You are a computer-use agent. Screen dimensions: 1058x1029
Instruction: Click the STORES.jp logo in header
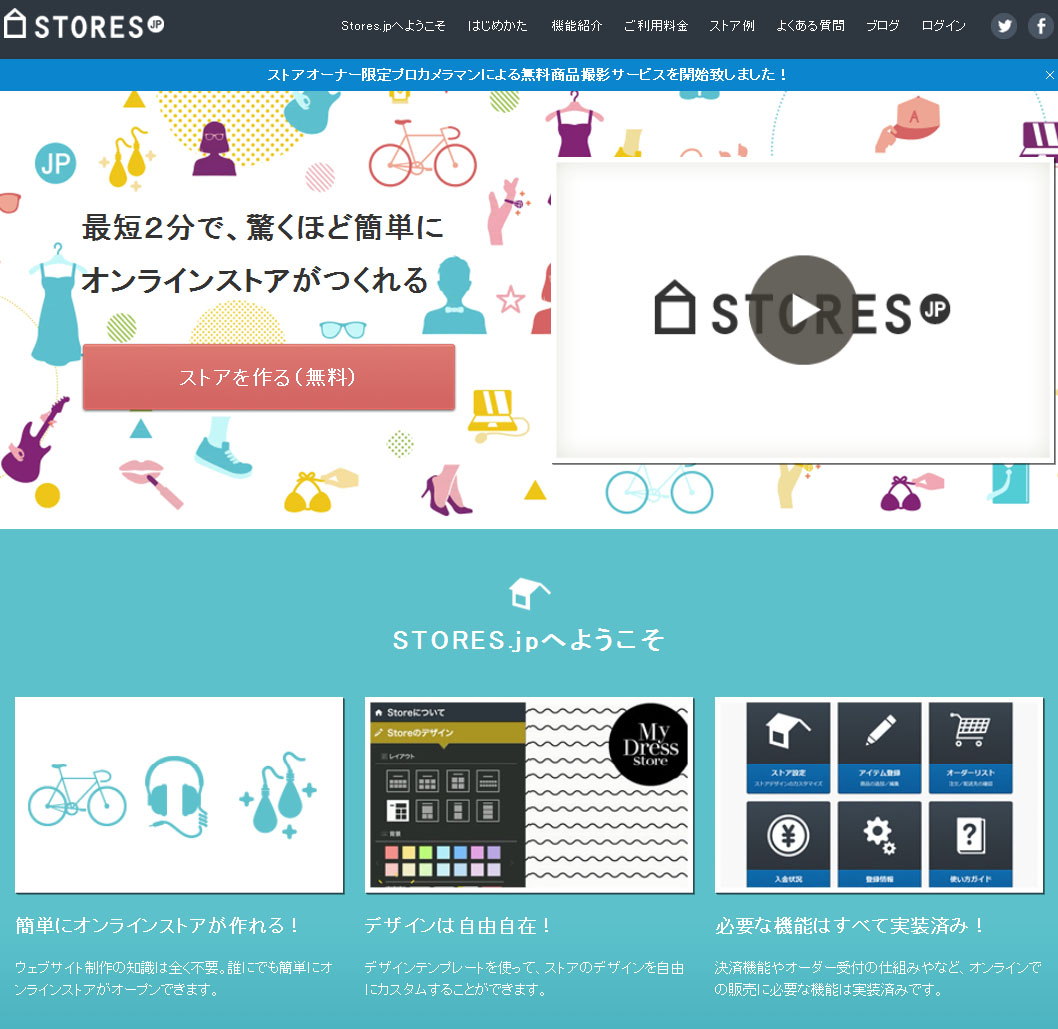pyautogui.click(x=84, y=25)
